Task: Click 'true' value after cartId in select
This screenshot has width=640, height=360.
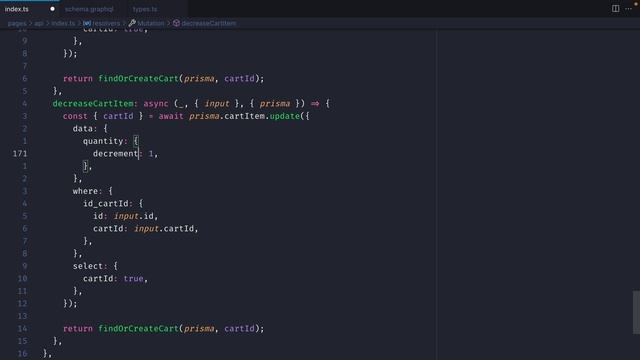Action: (133, 279)
